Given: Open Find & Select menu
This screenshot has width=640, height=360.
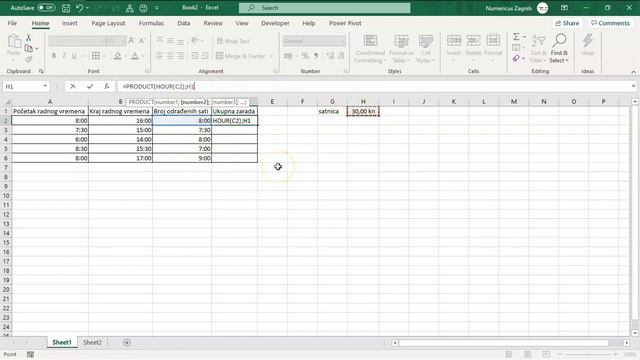Looking at the screenshot, I should coord(559,49).
